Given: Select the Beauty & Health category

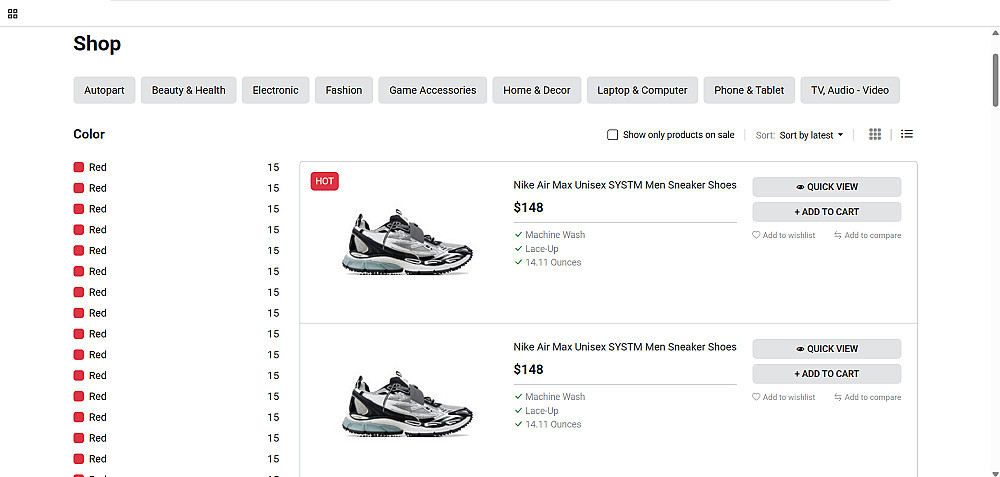Looking at the screenshot, I should (x=188, y=90).
